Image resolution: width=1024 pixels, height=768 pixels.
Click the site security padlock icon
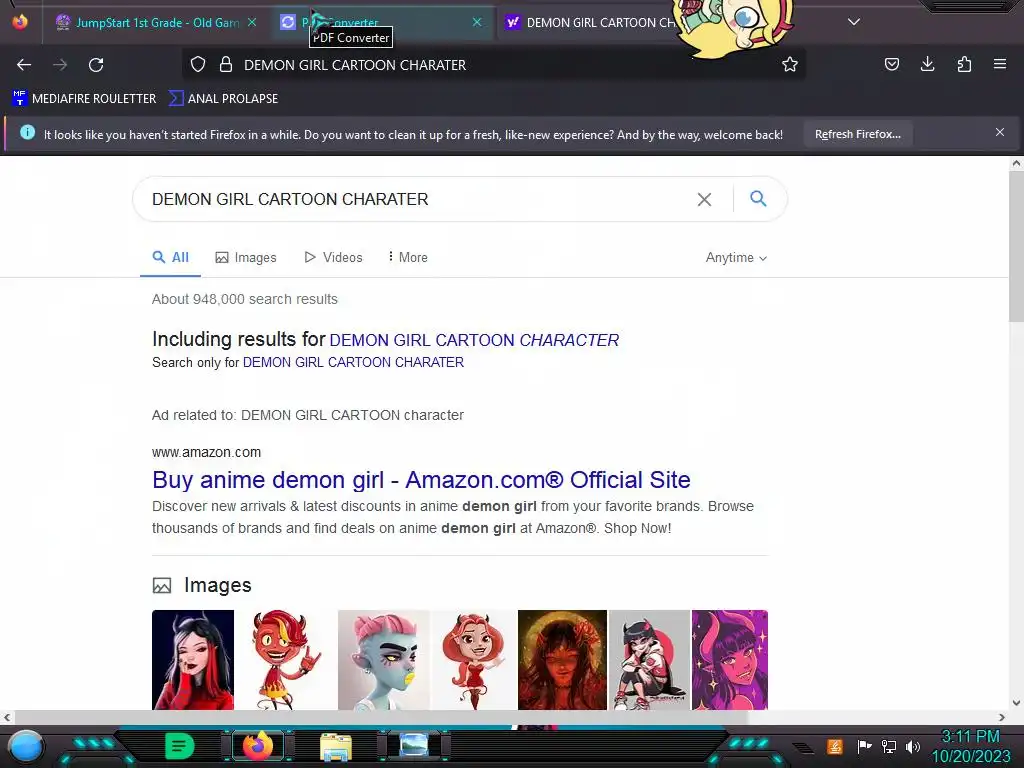click(226, 65)
